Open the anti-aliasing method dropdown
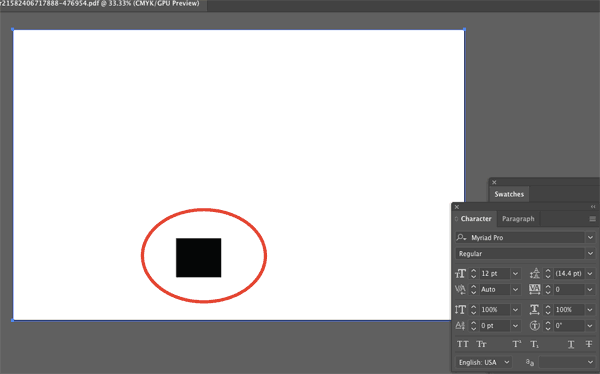The width and height of the screenshot is (600, 374). click(x=567, y=362)
